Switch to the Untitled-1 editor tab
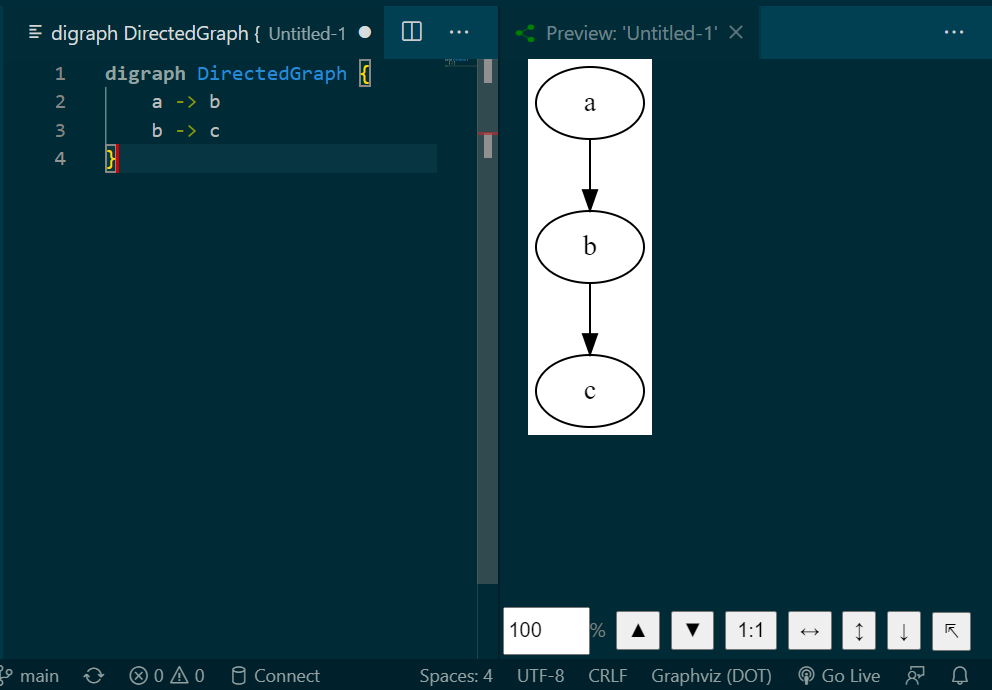The width and height of the screenshot is (992, 690). (190, 33)
